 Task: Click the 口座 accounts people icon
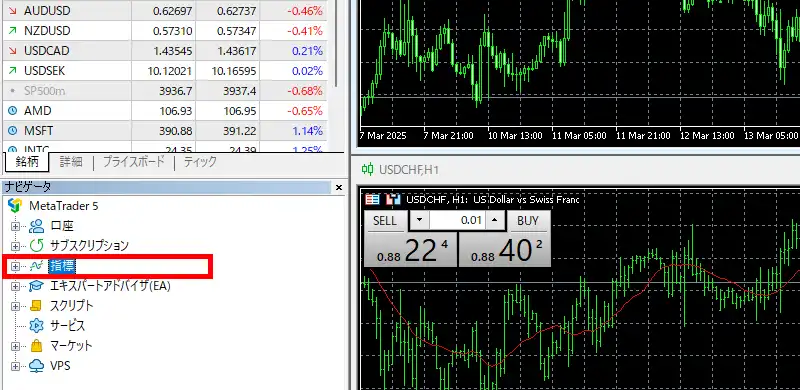pyautogui.click(x=36, y=226)
